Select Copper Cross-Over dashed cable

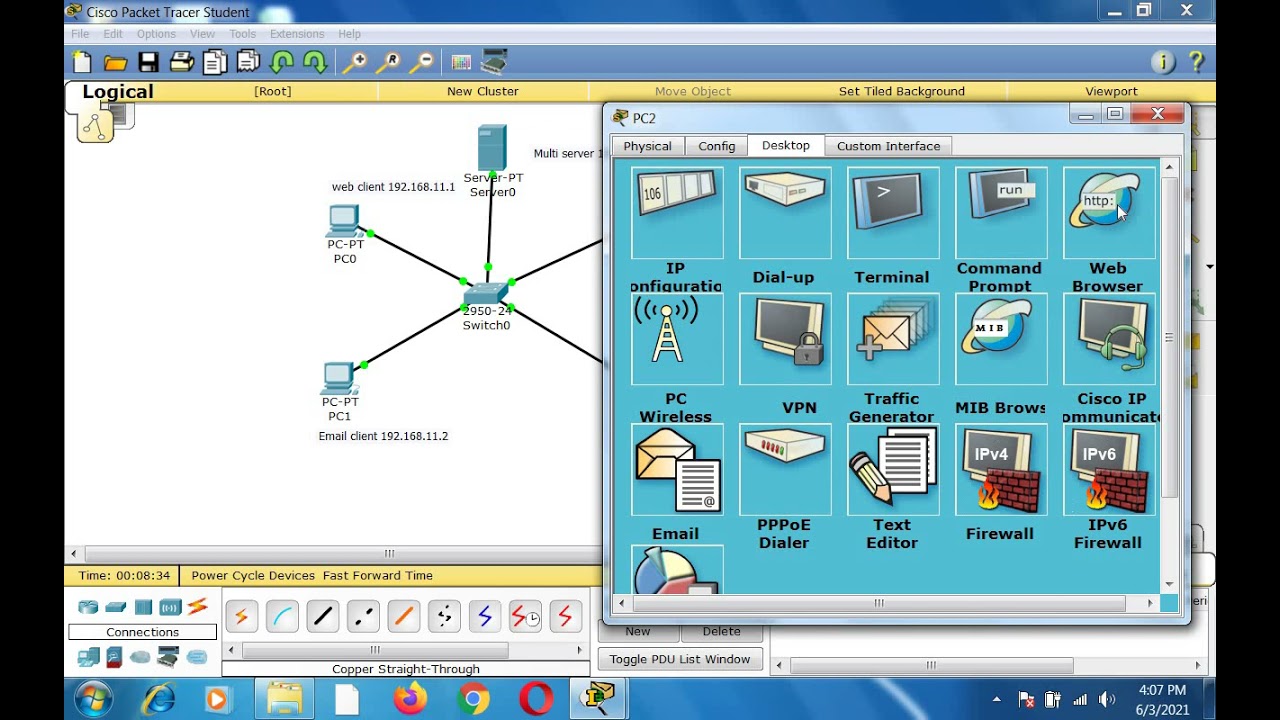363,617
